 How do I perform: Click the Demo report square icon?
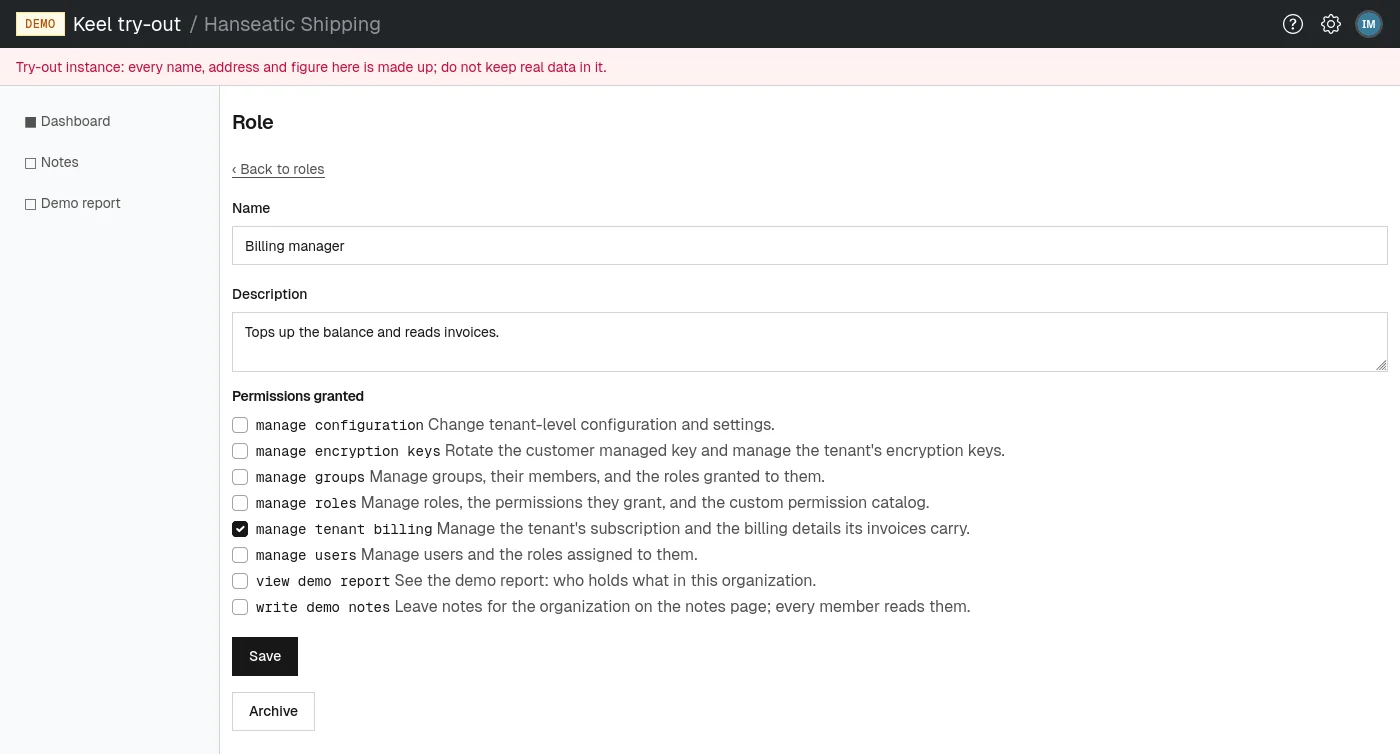(30, 204)
